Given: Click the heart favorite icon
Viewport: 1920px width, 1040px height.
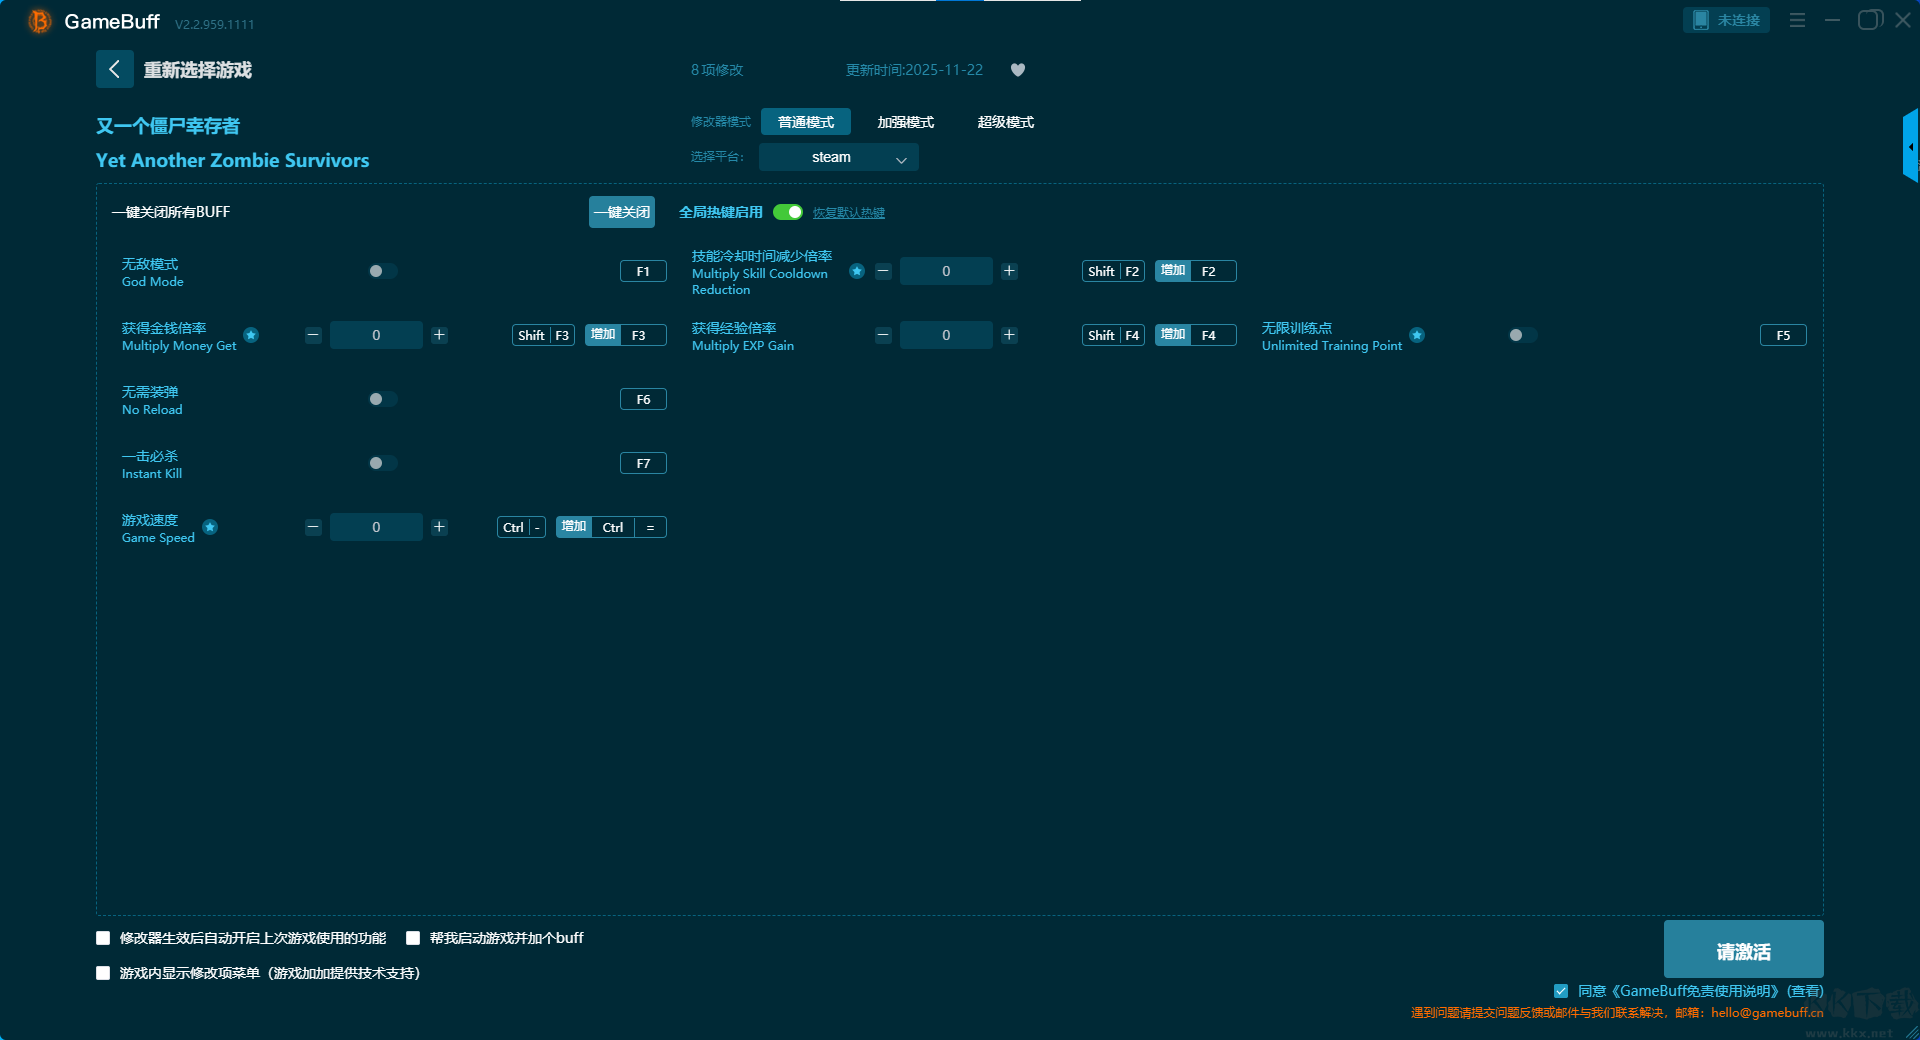Looking at the screenshot, I should [1018, 70].
